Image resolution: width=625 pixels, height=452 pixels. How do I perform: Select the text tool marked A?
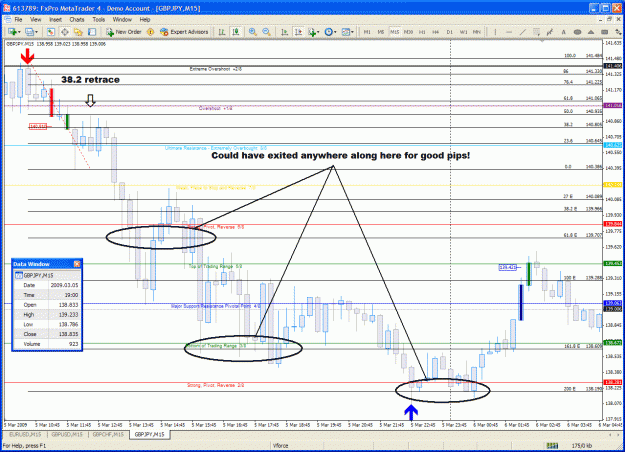pos(564,32)
